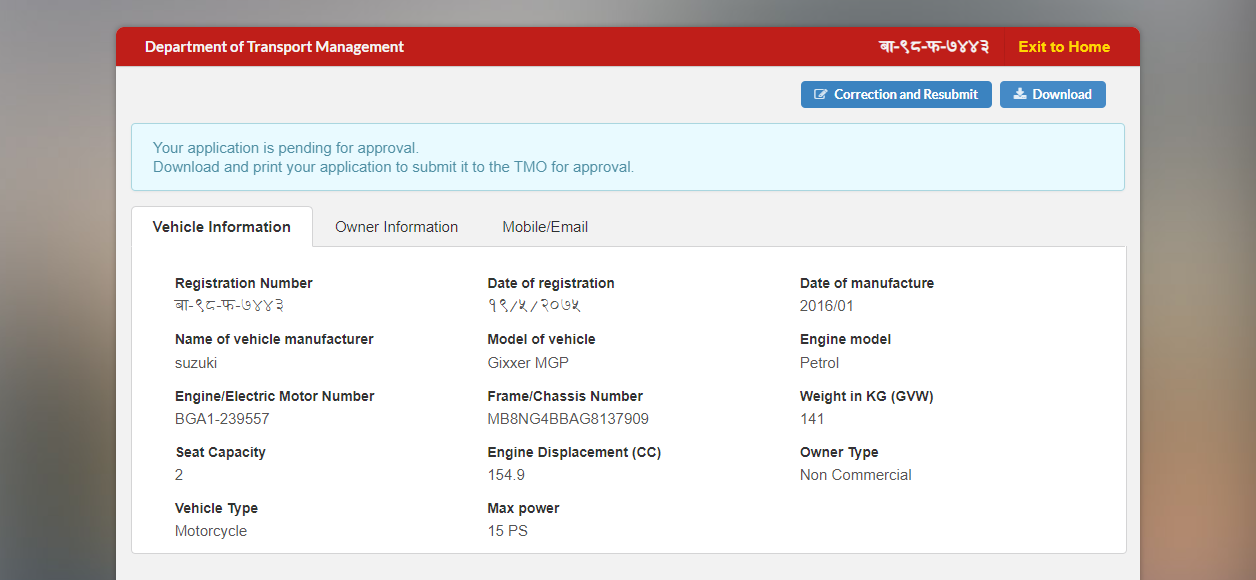This screenshot has height=580, width=1256.
Task: Select the Vehicle Information tab
Action: [x=220, y=227]
